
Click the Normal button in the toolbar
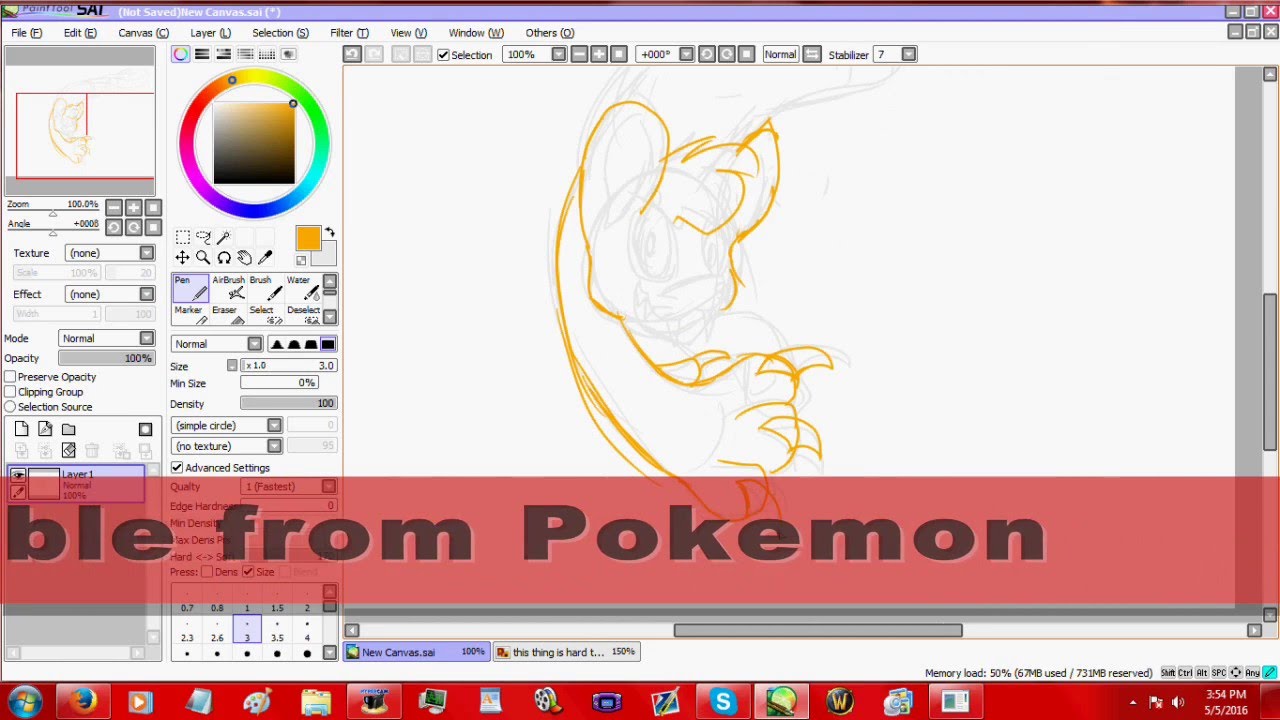(780, 54)
